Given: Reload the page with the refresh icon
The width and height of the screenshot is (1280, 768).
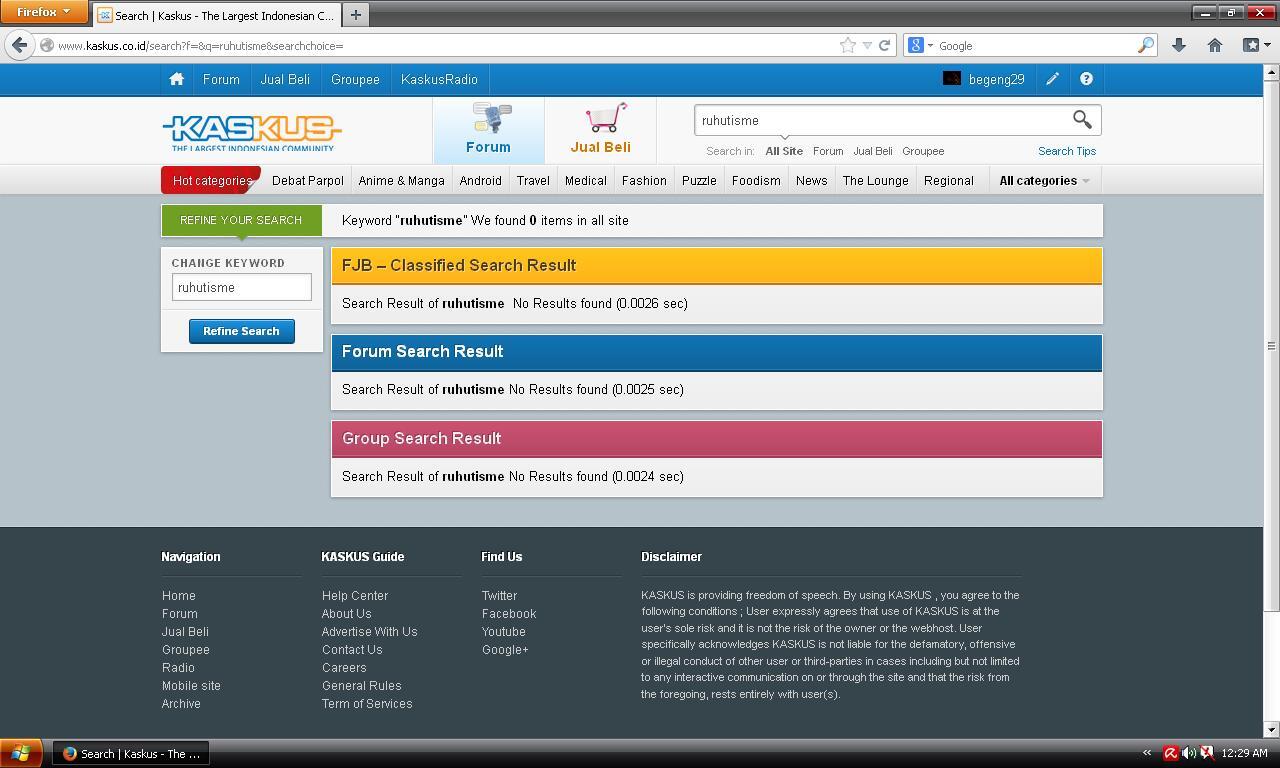Looking at the screenshot, I should [884, 45].
